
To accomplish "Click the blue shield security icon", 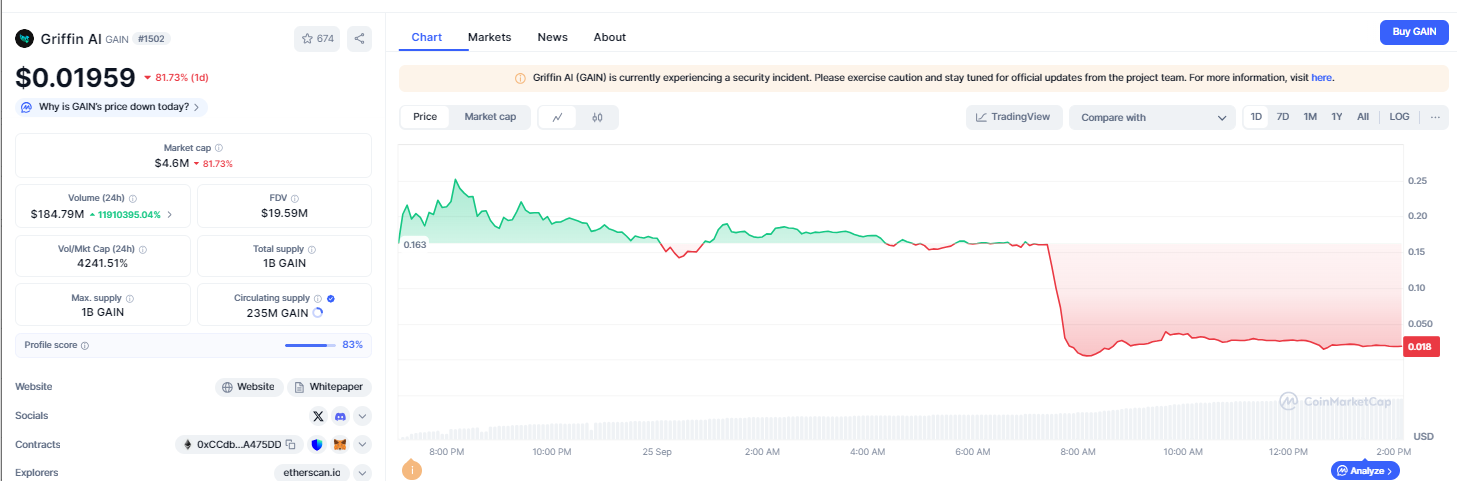I will click(x=317, y=445).
